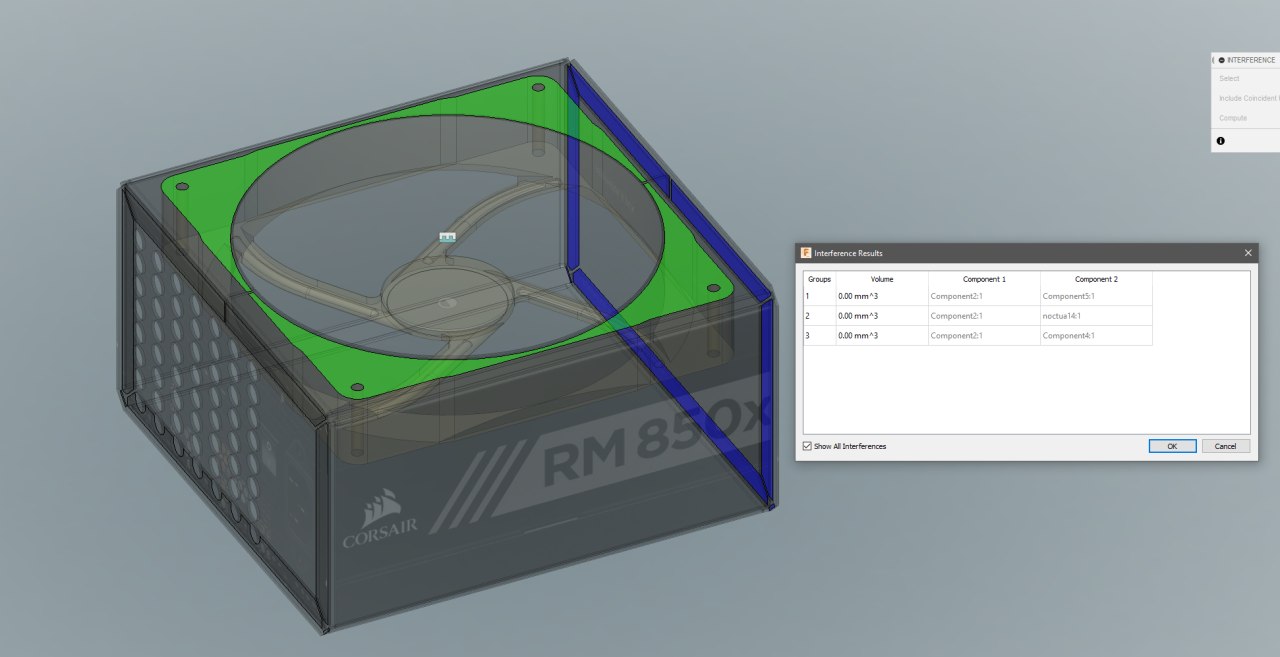
Task: Close the Interference Results dialog
Action: pos(1248,253)
